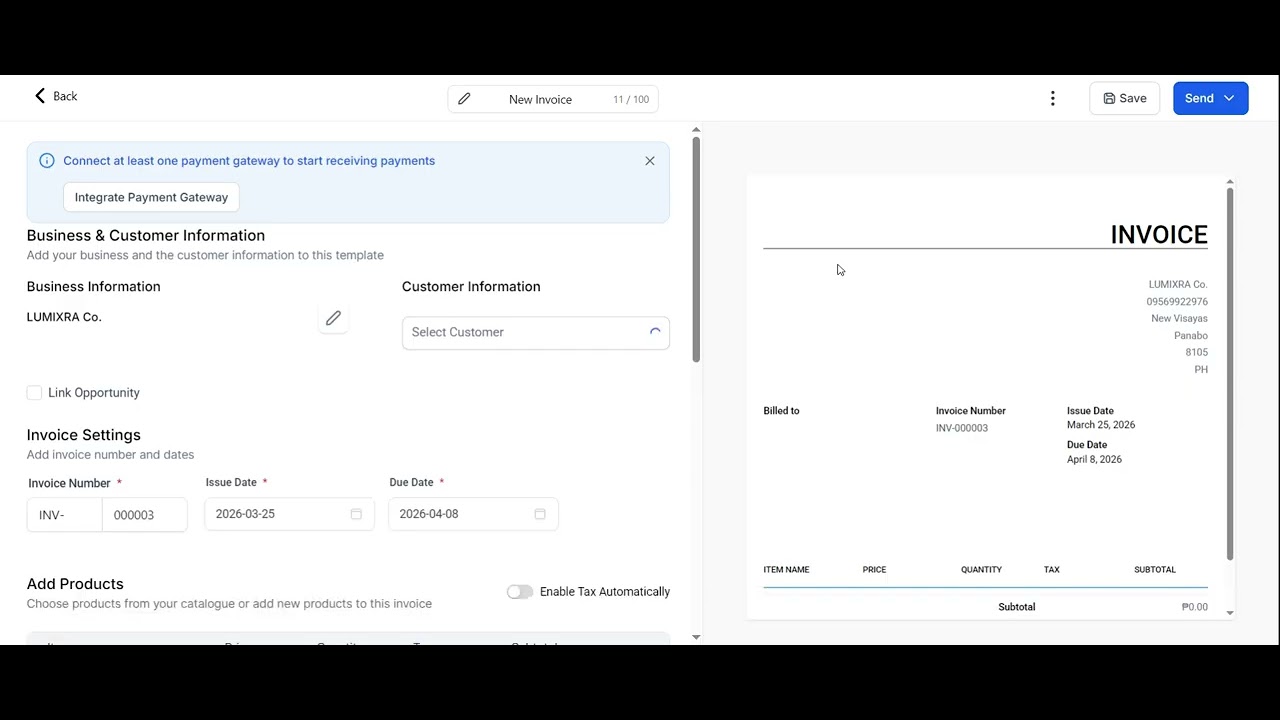Click phone number 09569922976 in preview
Image resolution: width=1280 pixels, height=720 pixels.
pyautogui.click(x=1177, y=302)
